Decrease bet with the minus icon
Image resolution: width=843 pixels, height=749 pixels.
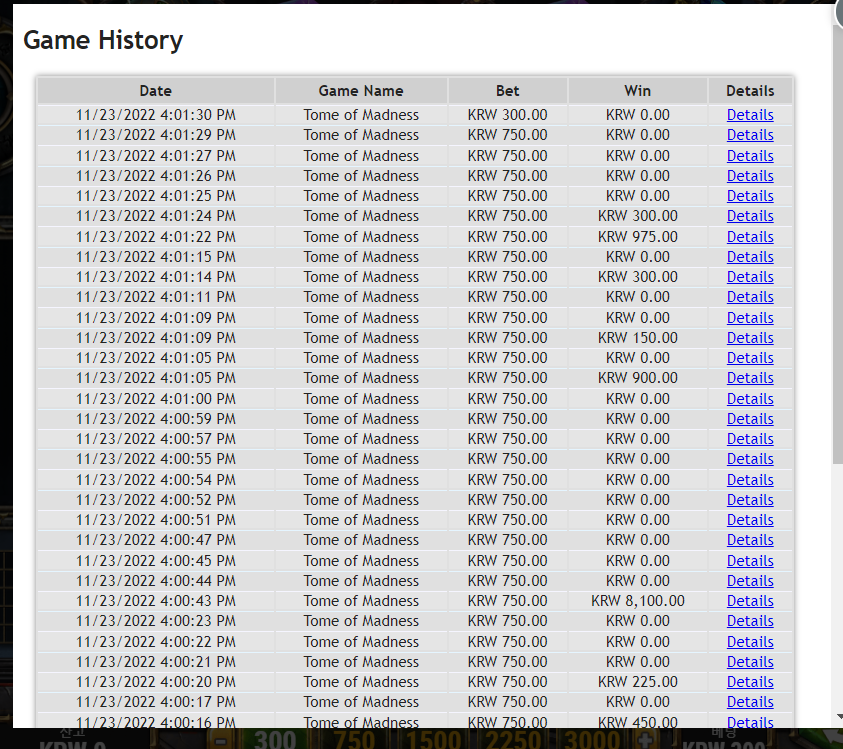[220, 741]
